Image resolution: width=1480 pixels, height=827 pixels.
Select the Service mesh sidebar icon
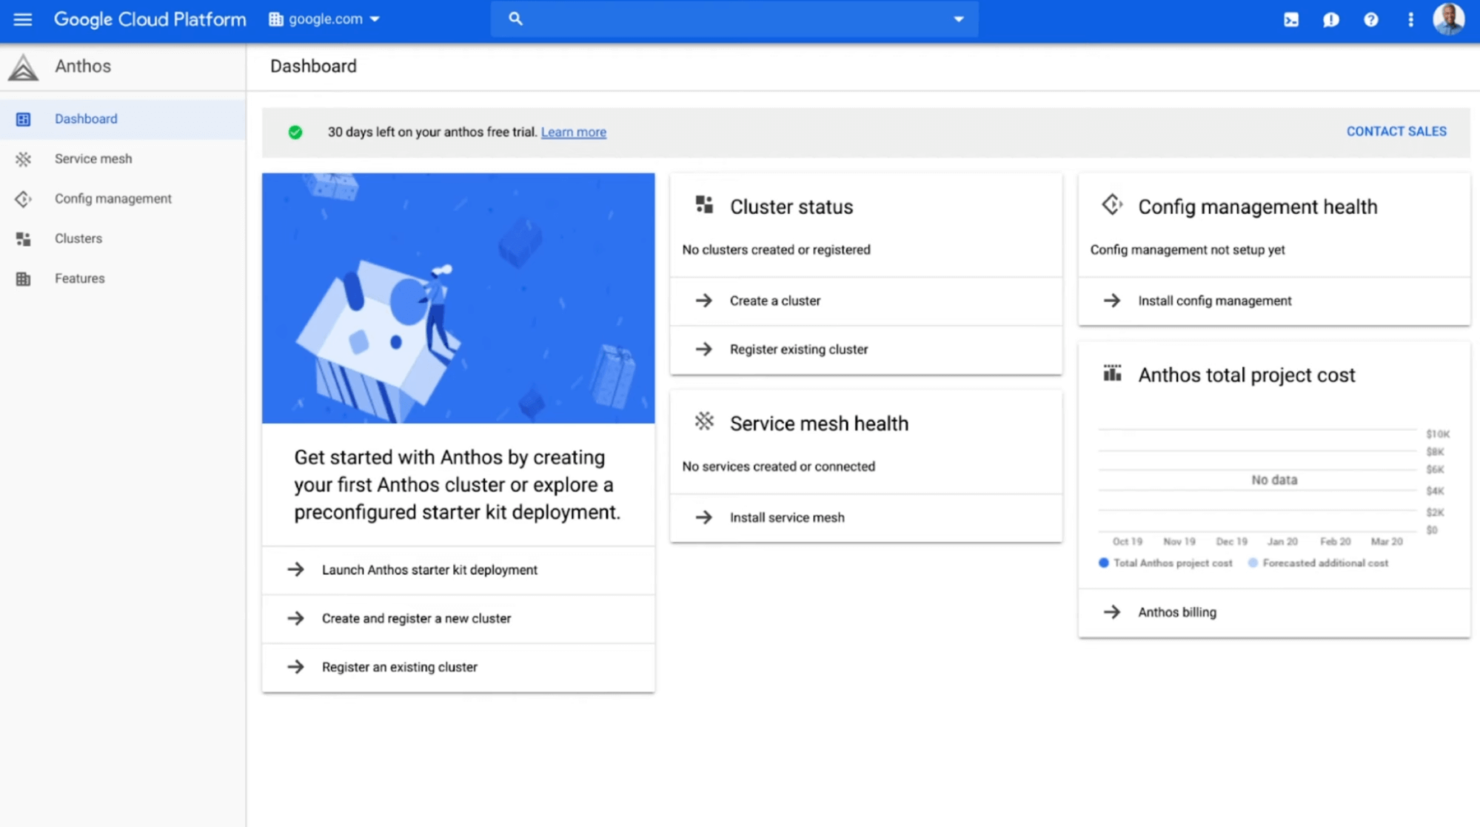[23, 158]
